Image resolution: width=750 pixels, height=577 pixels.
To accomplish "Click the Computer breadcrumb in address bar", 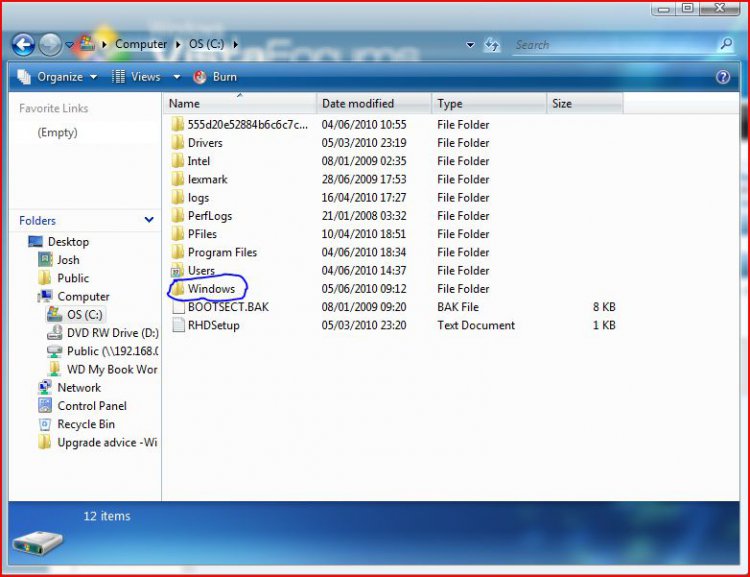I will point(141,44).
